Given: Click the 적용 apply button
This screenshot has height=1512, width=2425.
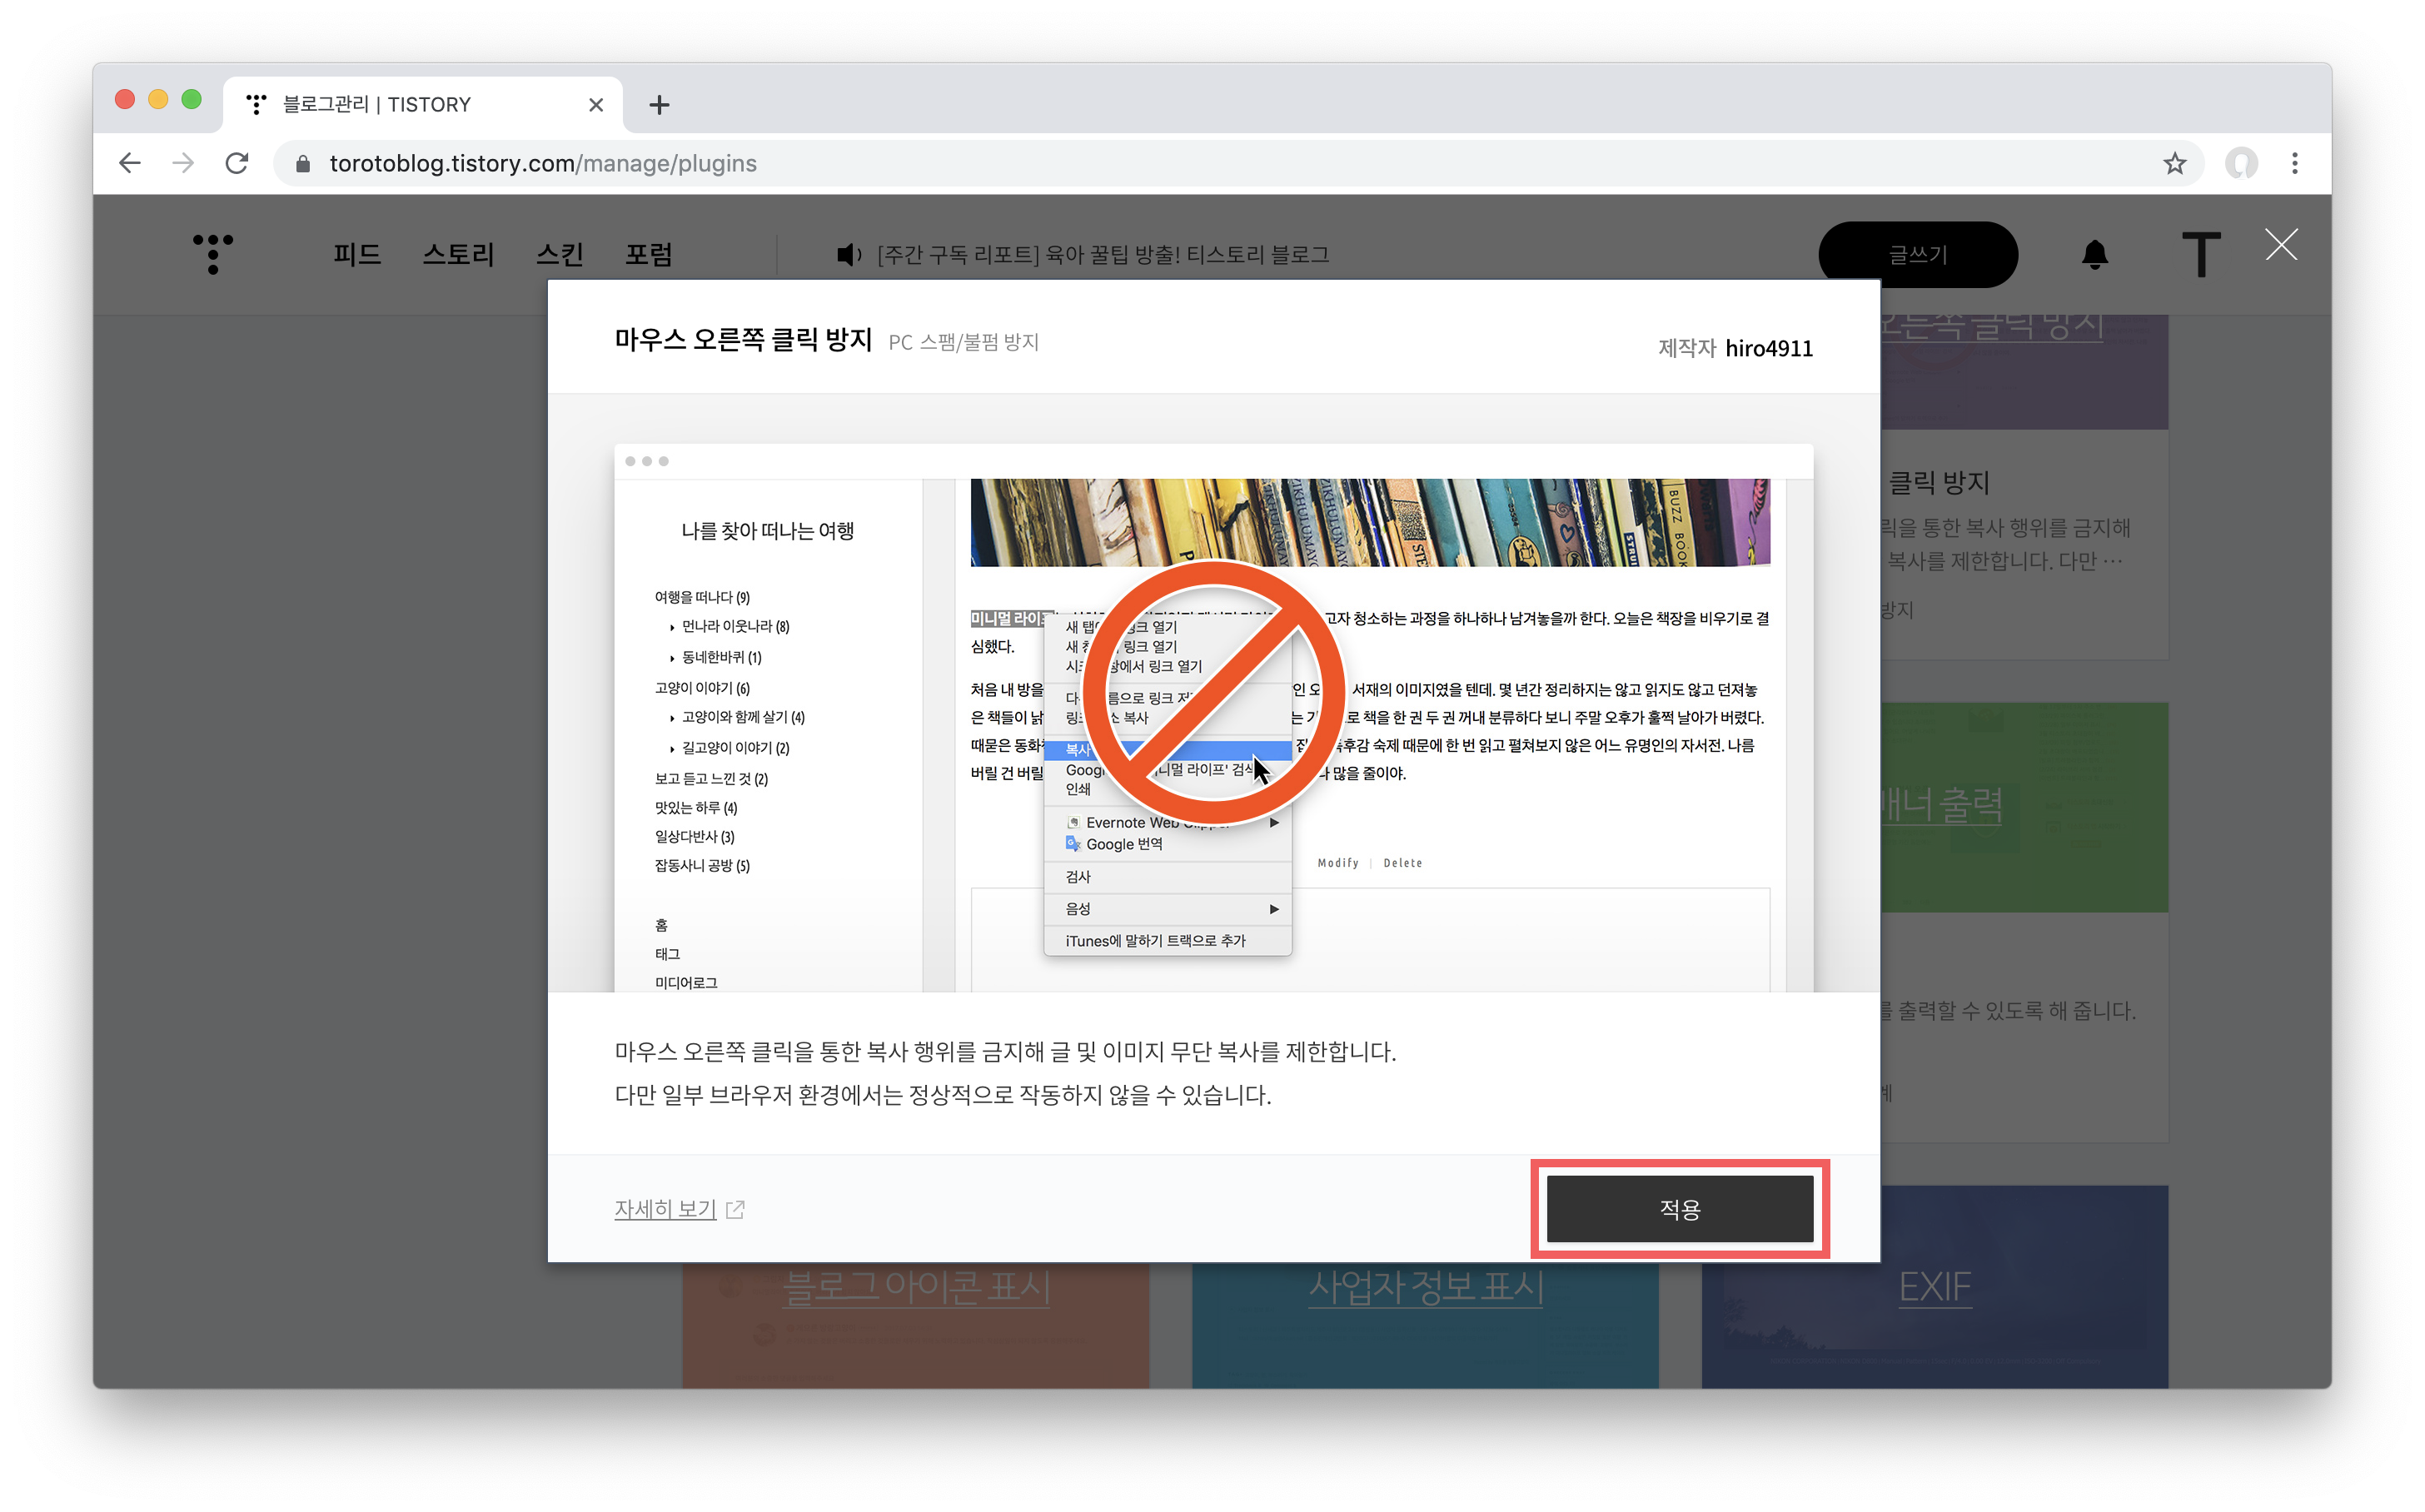Looking at the screenshot, I should [x=1679, y=1209].
